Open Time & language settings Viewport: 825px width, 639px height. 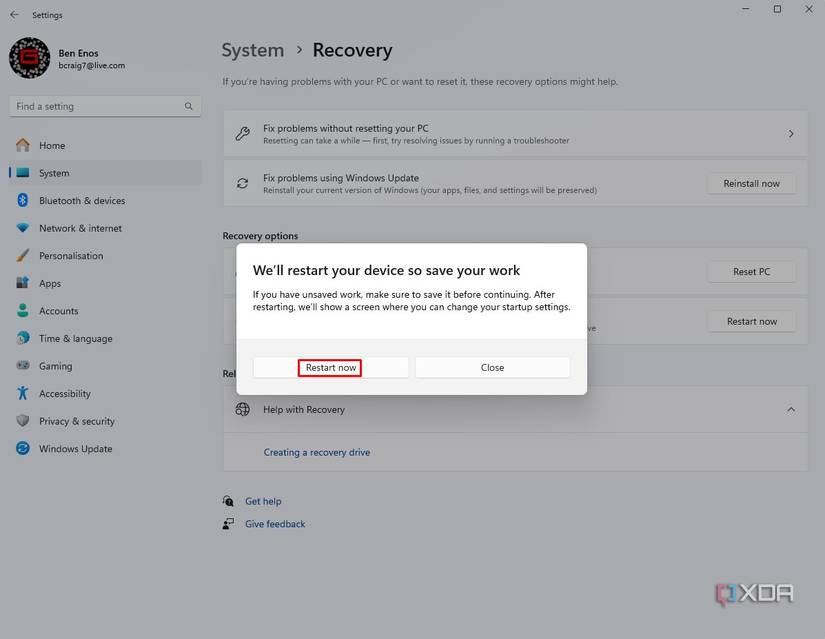[105, 338]
